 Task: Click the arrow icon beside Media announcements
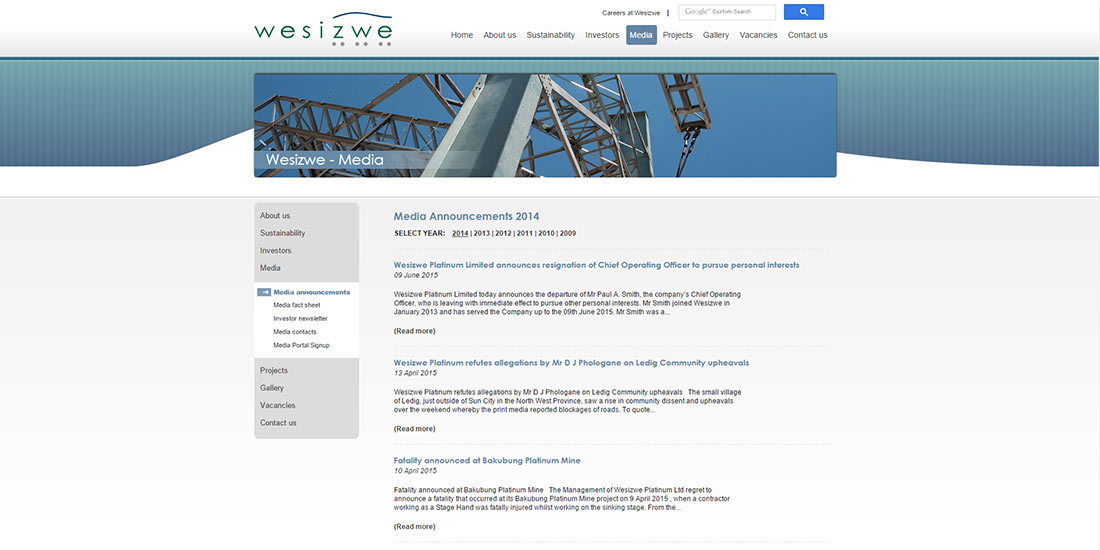coord(264,292)
